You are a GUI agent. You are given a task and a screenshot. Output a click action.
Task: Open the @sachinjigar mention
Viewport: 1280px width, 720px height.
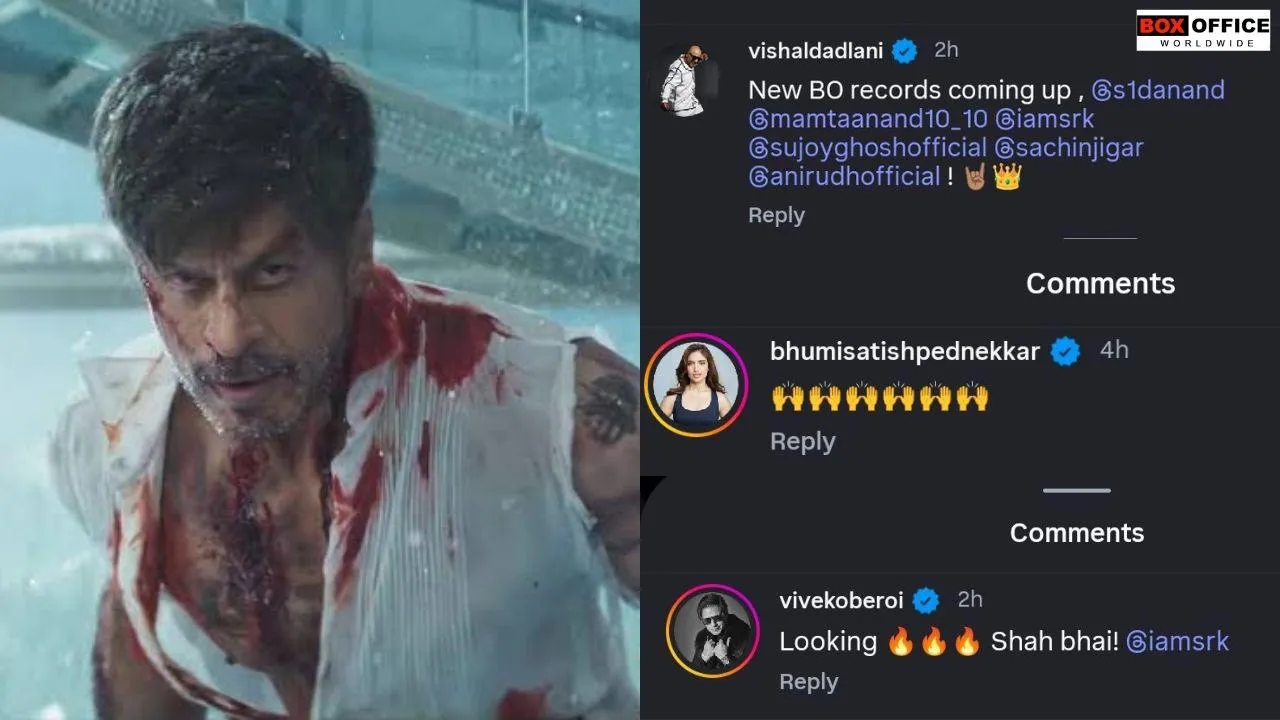pos(1070,148)
